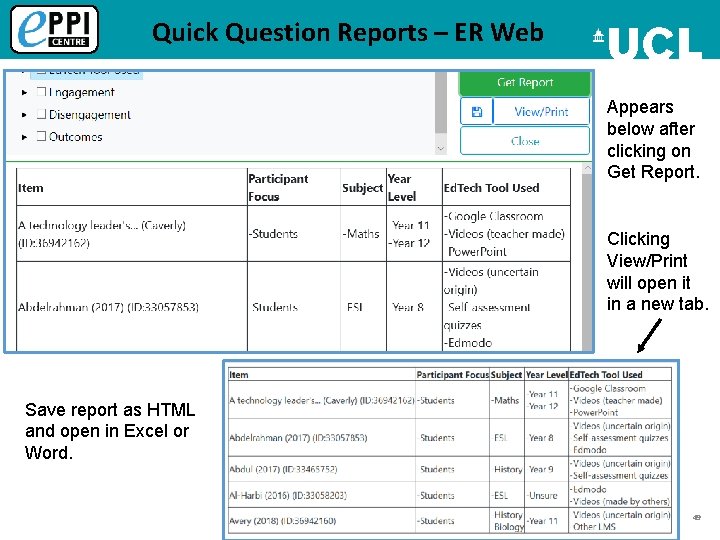Click the History subject cell in Abdul's row
The image size is (720, 540).
[508, 469]
